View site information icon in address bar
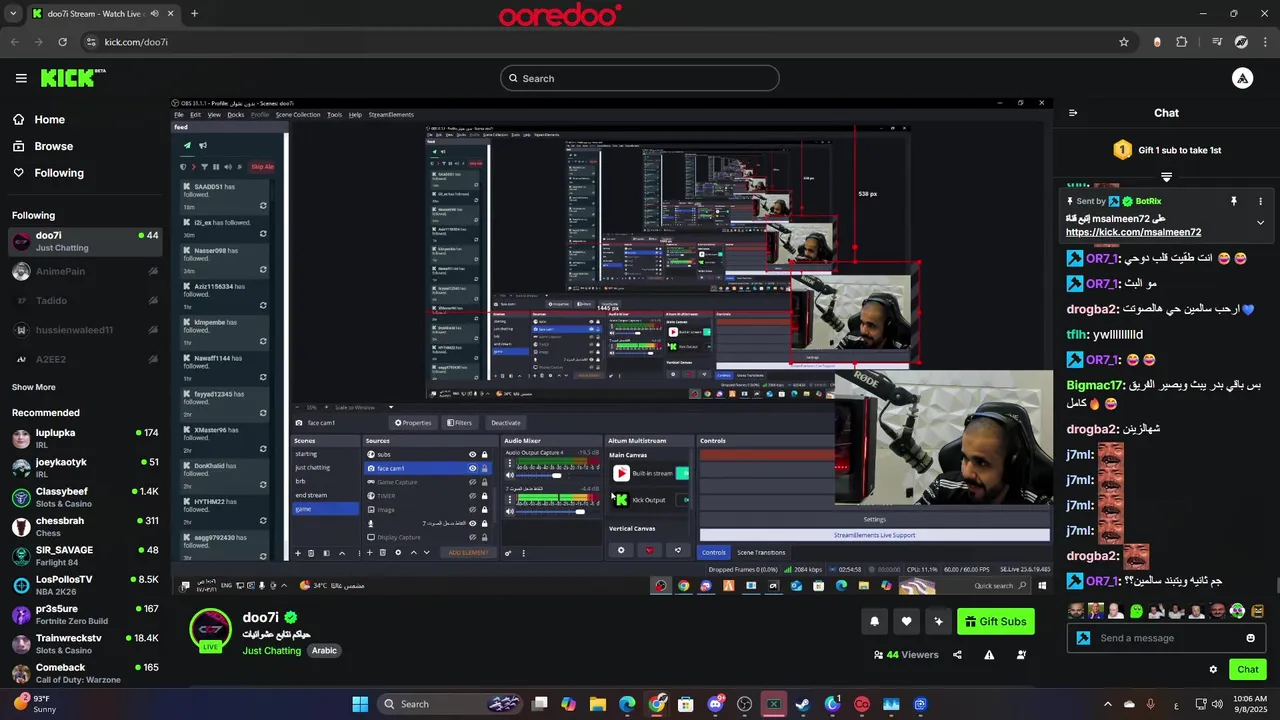 pos(91,42)
